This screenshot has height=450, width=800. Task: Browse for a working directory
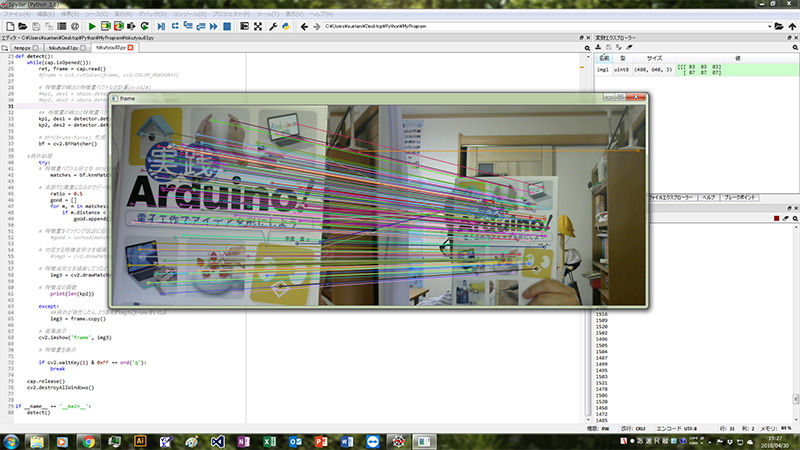779,26
